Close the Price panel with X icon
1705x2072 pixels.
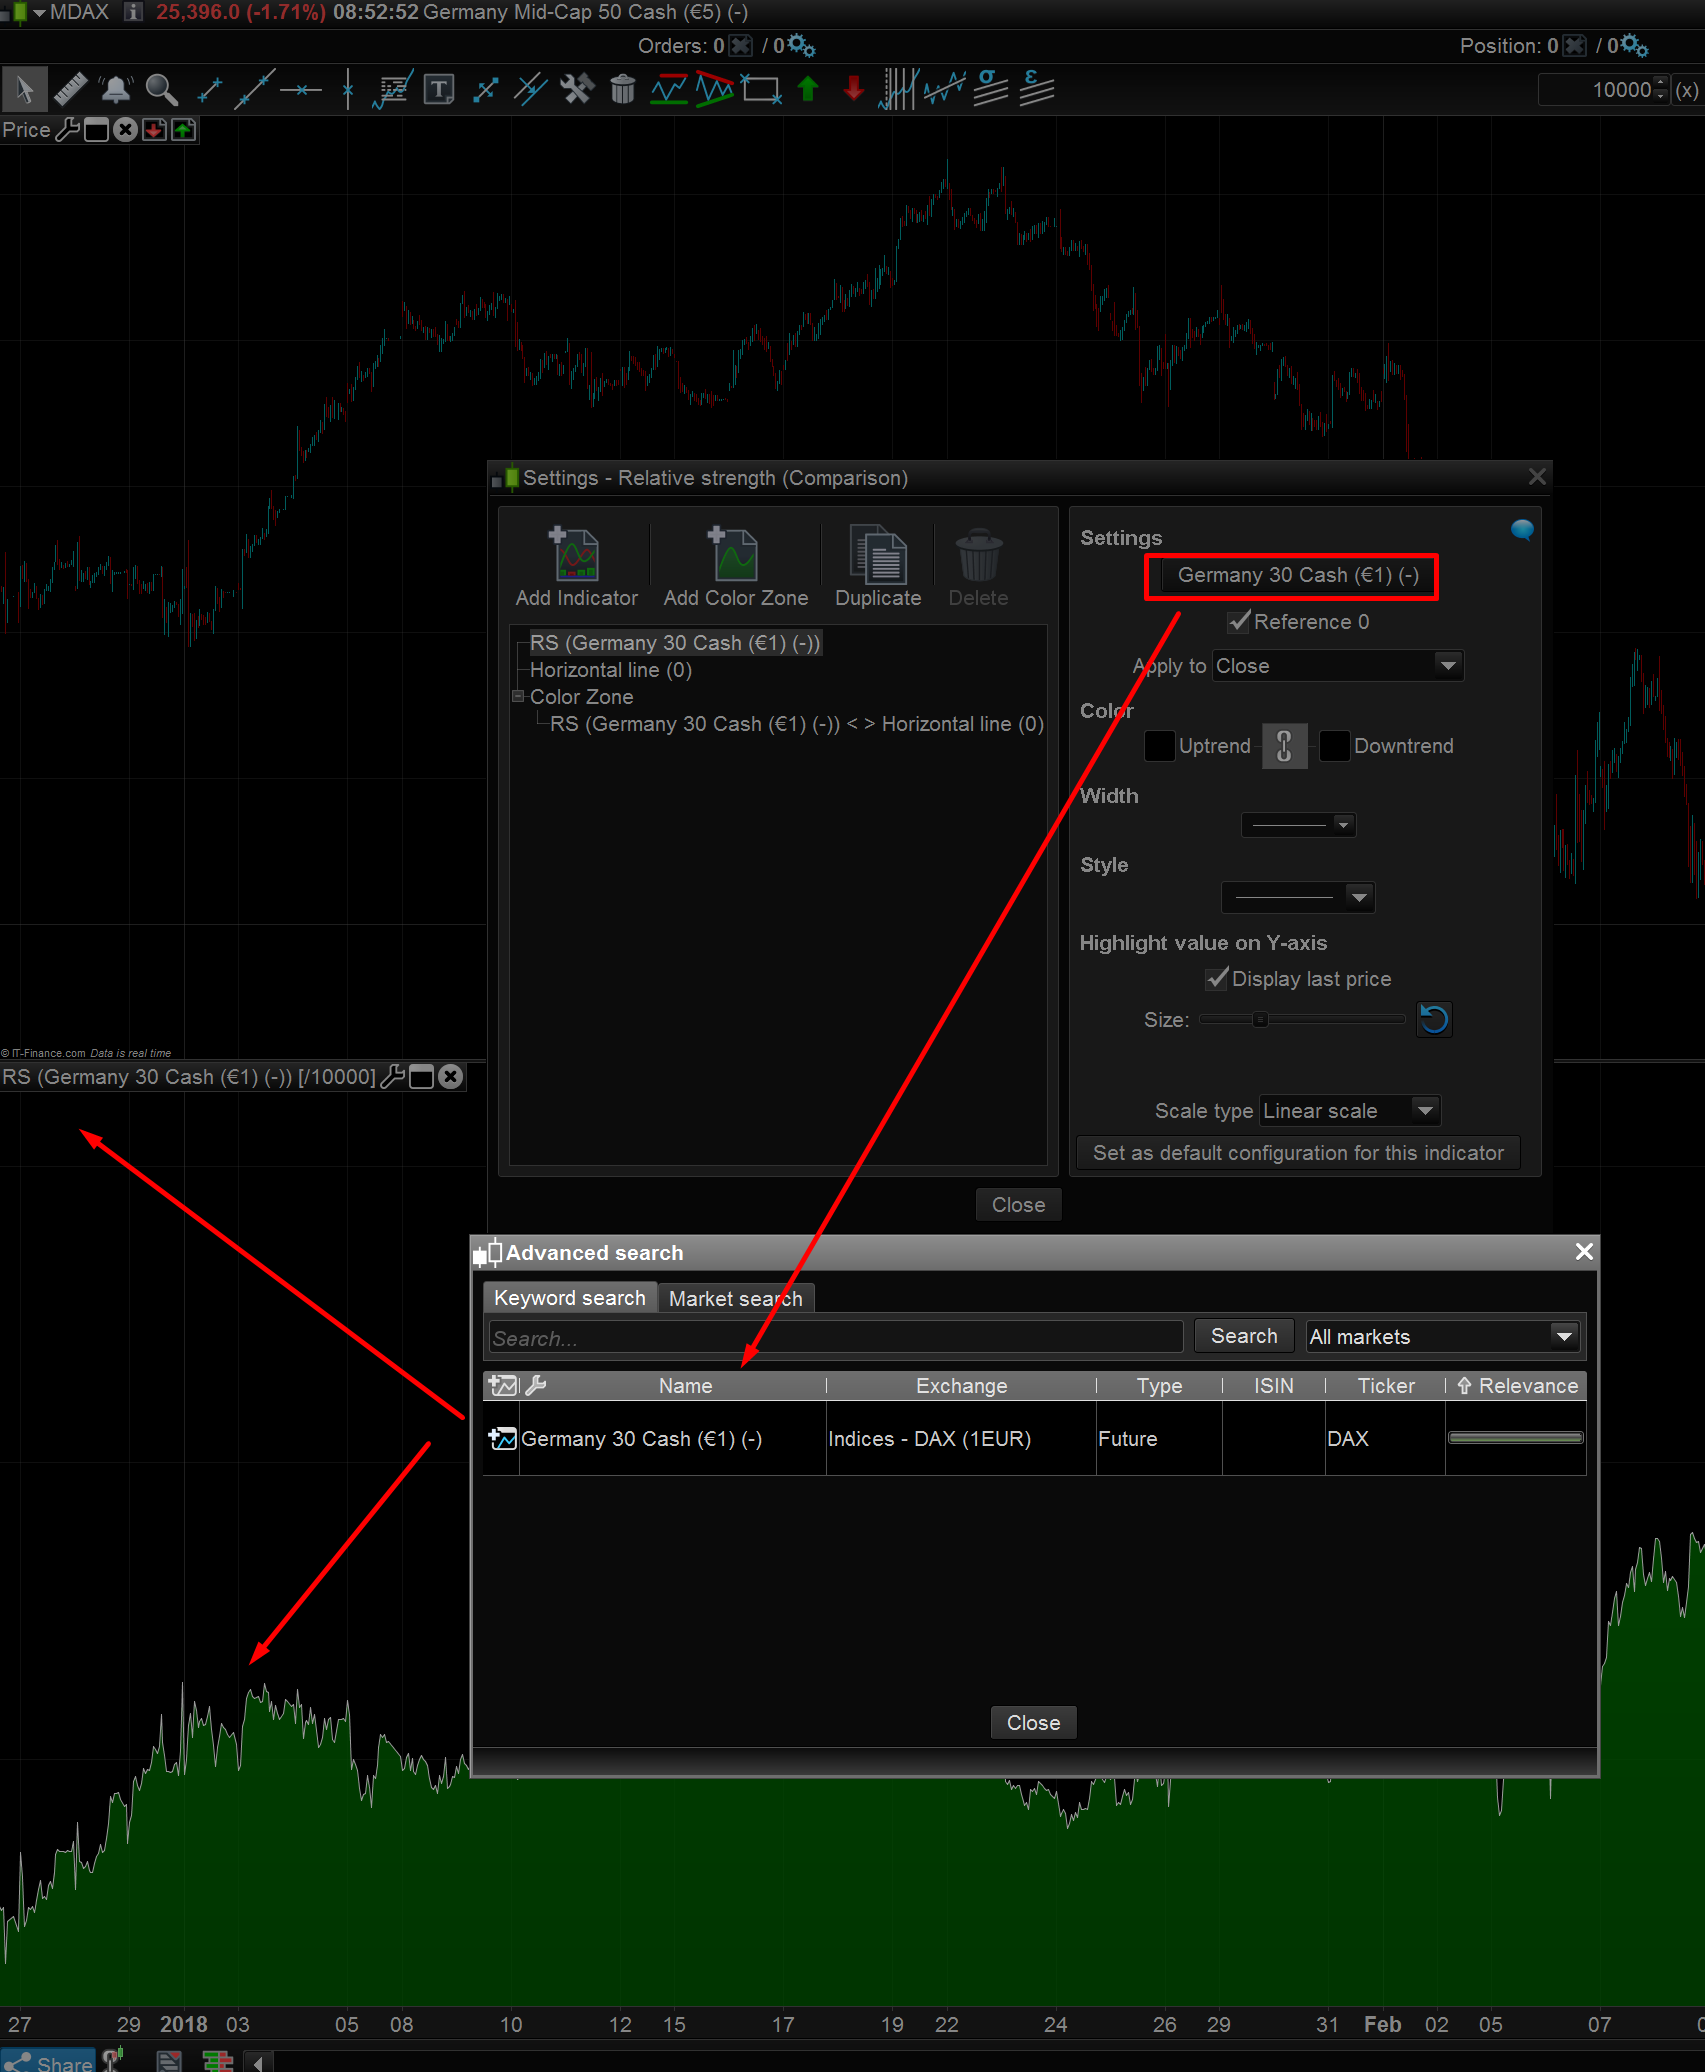tap(125, 130)
